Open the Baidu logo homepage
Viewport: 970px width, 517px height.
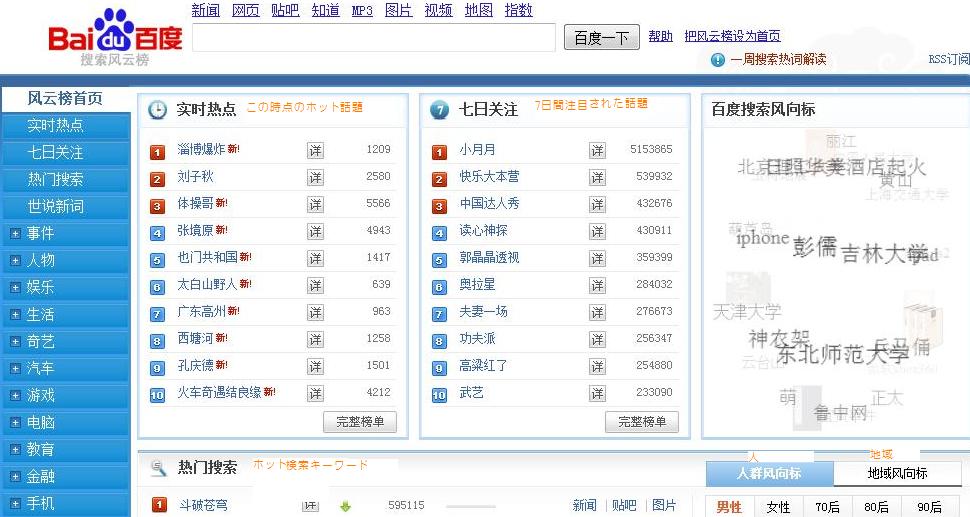point(116,37)
